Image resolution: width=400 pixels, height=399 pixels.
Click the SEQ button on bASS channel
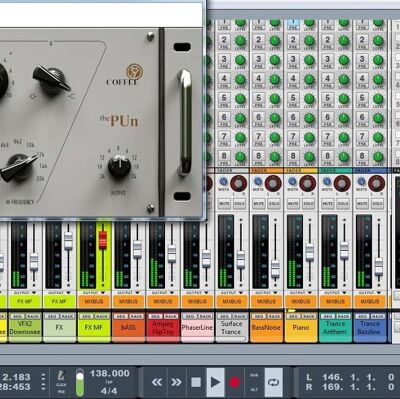click(121, 316)
